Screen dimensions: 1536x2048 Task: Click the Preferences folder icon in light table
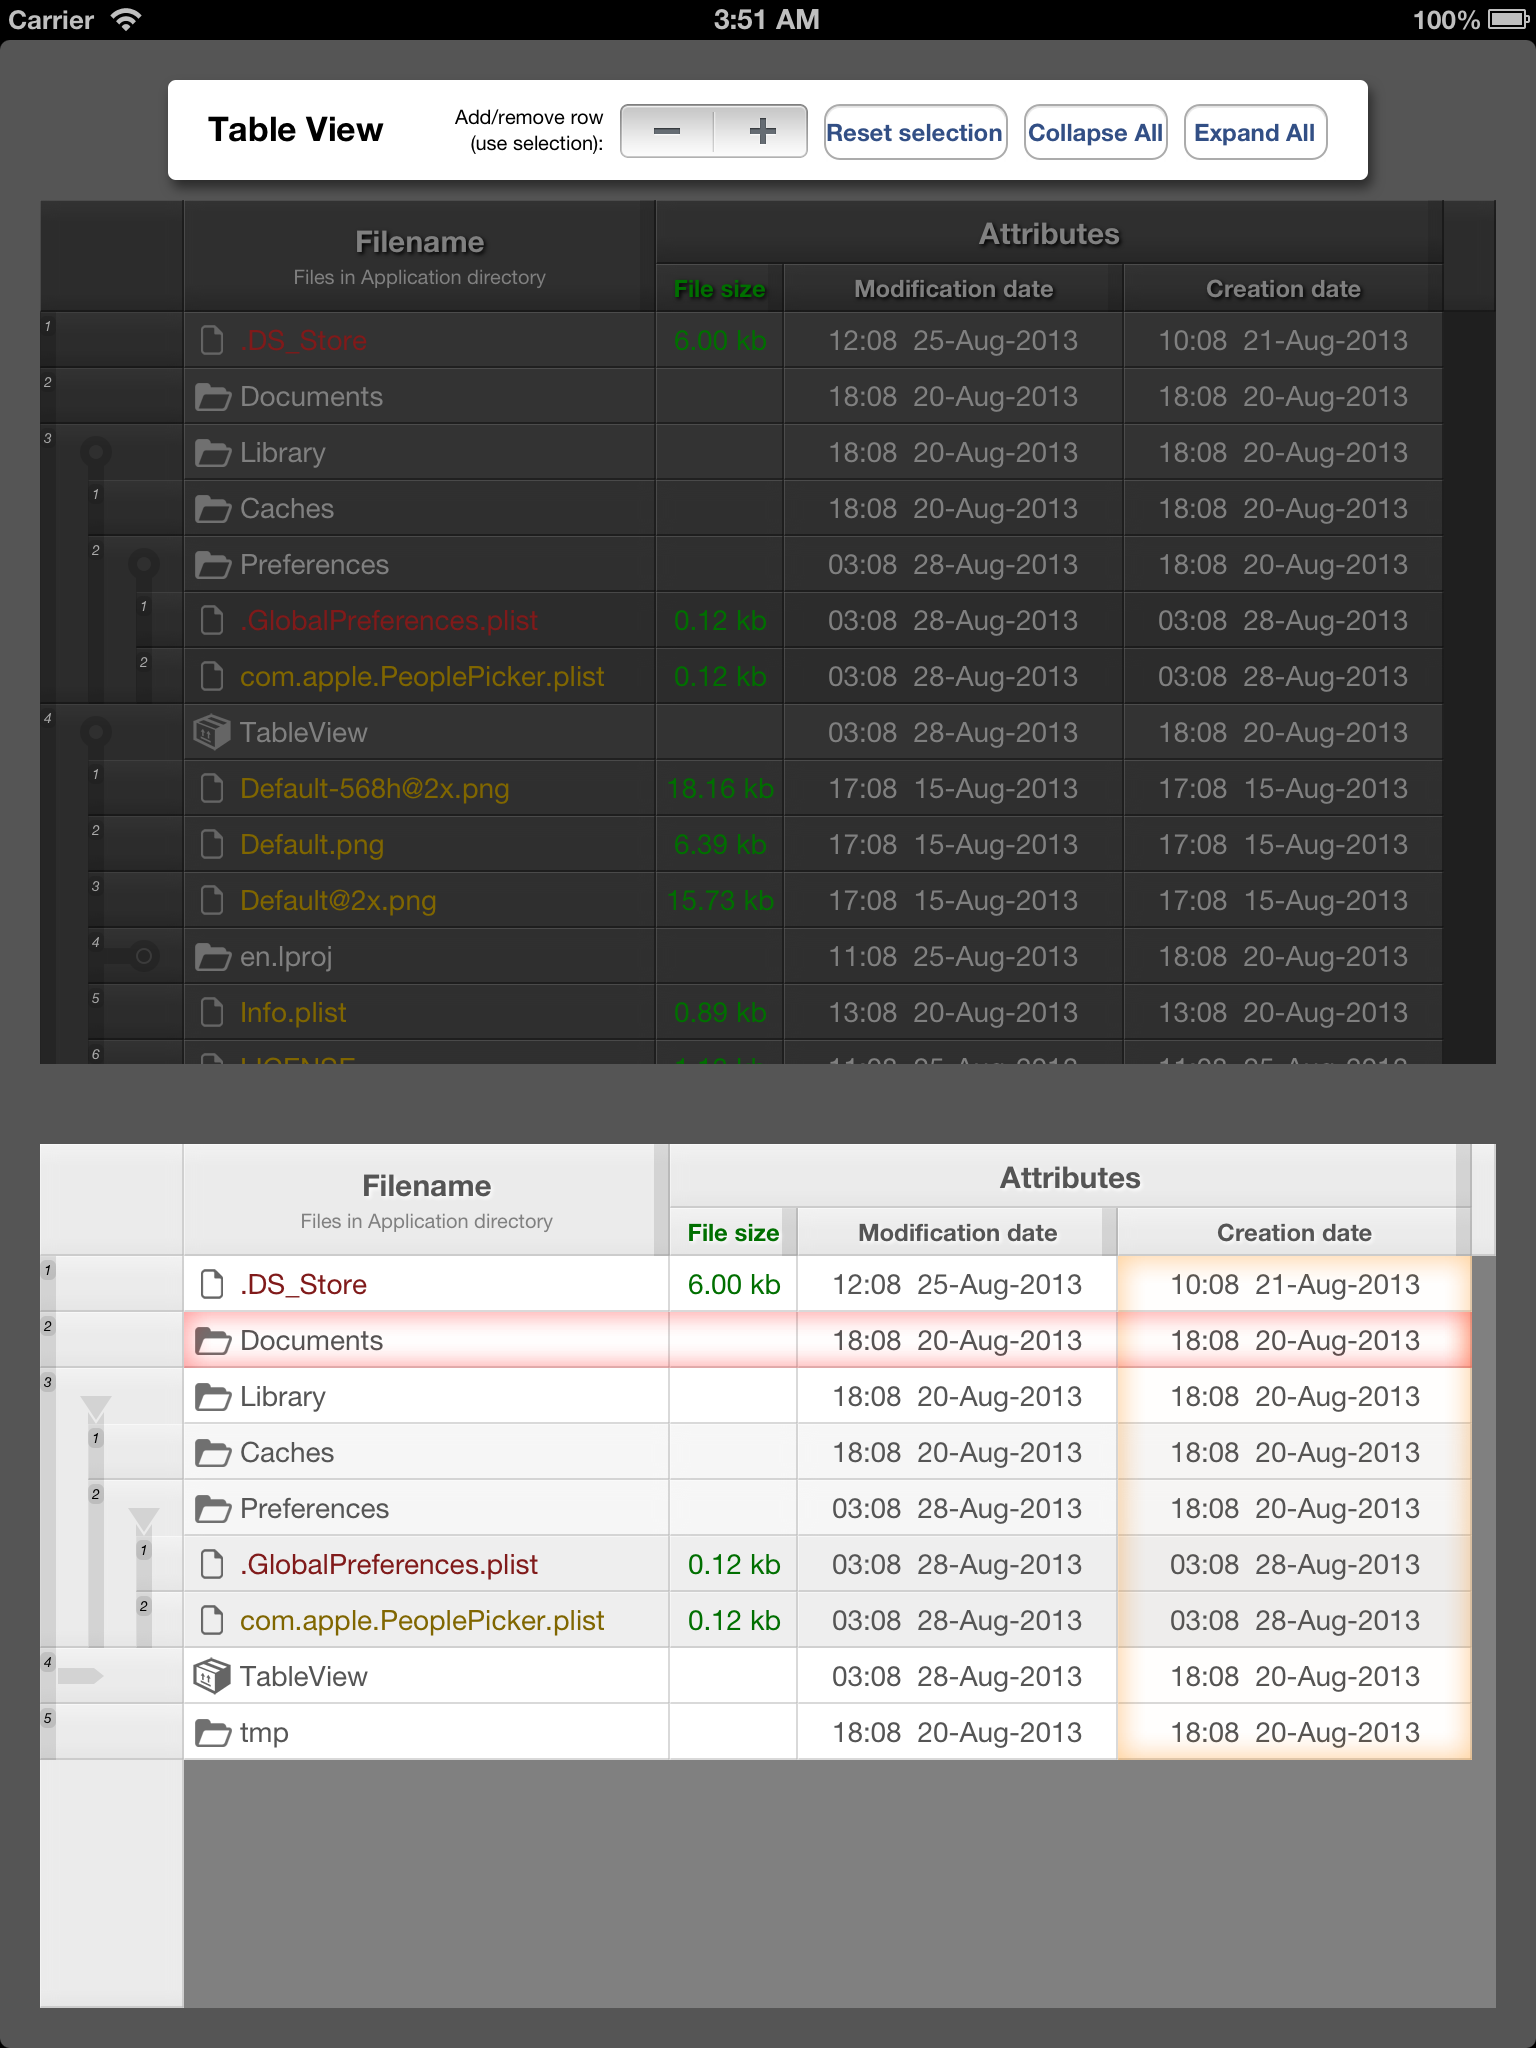(212, 1509)
